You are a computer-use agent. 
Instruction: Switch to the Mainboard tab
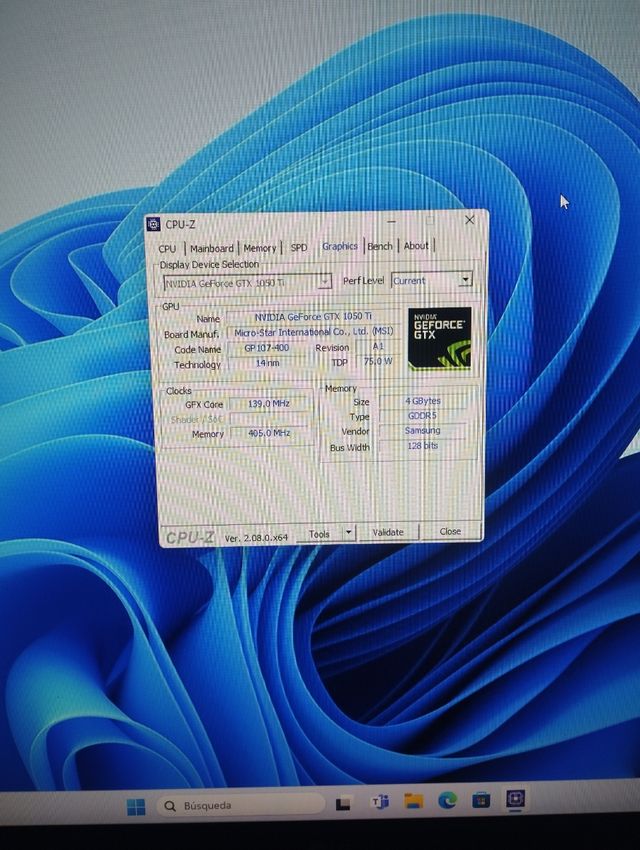pos(211,248)
